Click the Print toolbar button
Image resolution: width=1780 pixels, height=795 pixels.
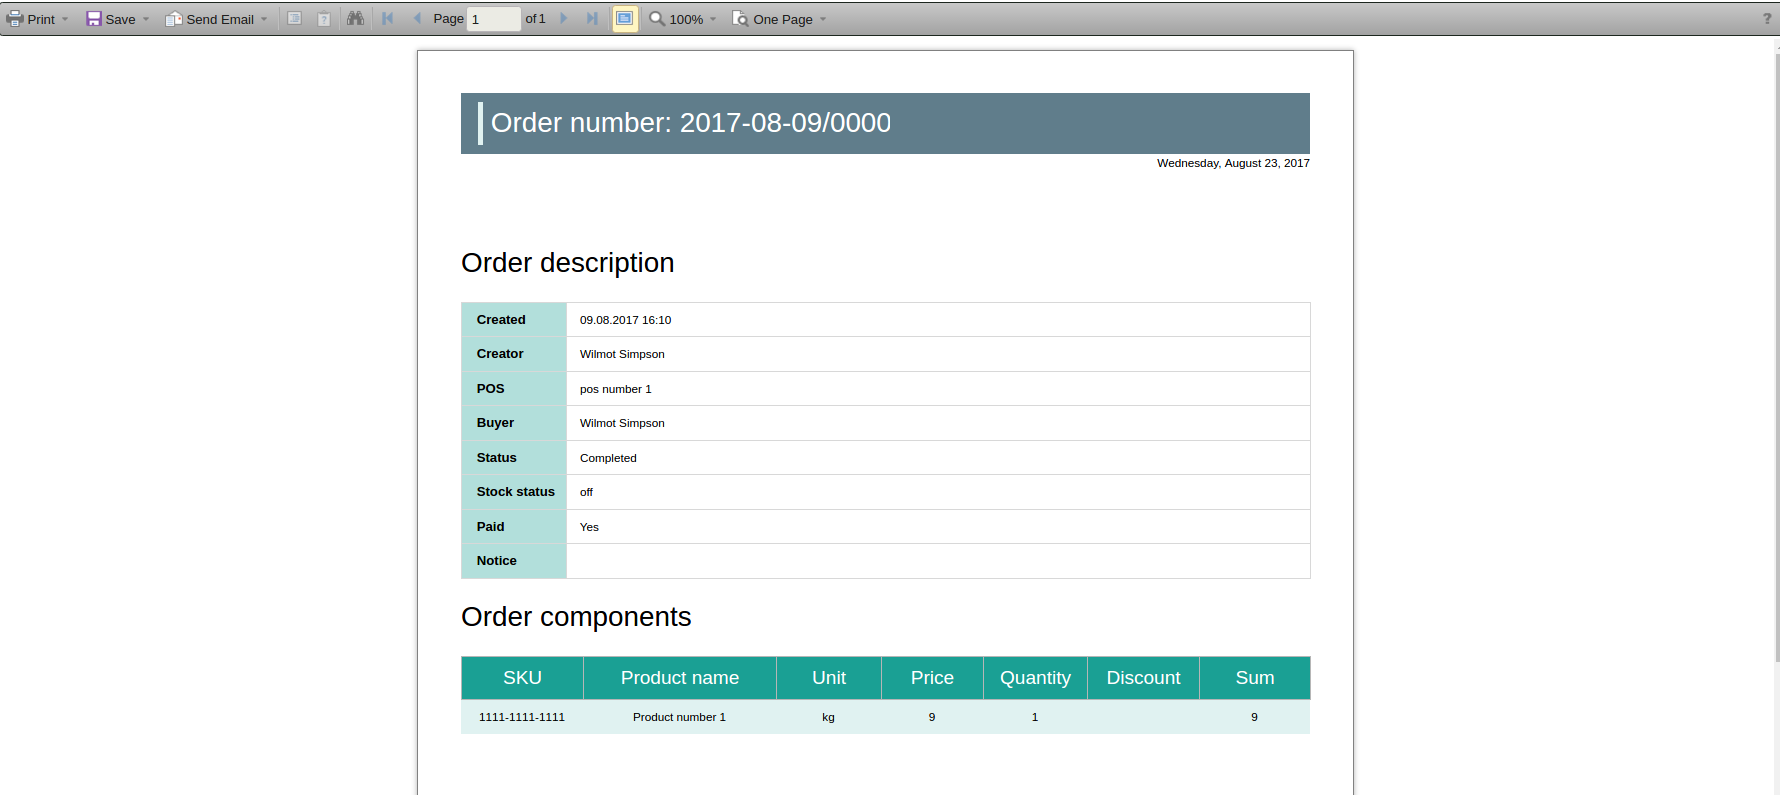tap(31, 19)
